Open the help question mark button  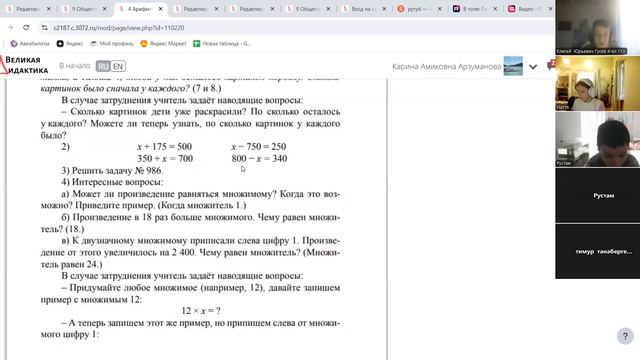coord(625,336)
